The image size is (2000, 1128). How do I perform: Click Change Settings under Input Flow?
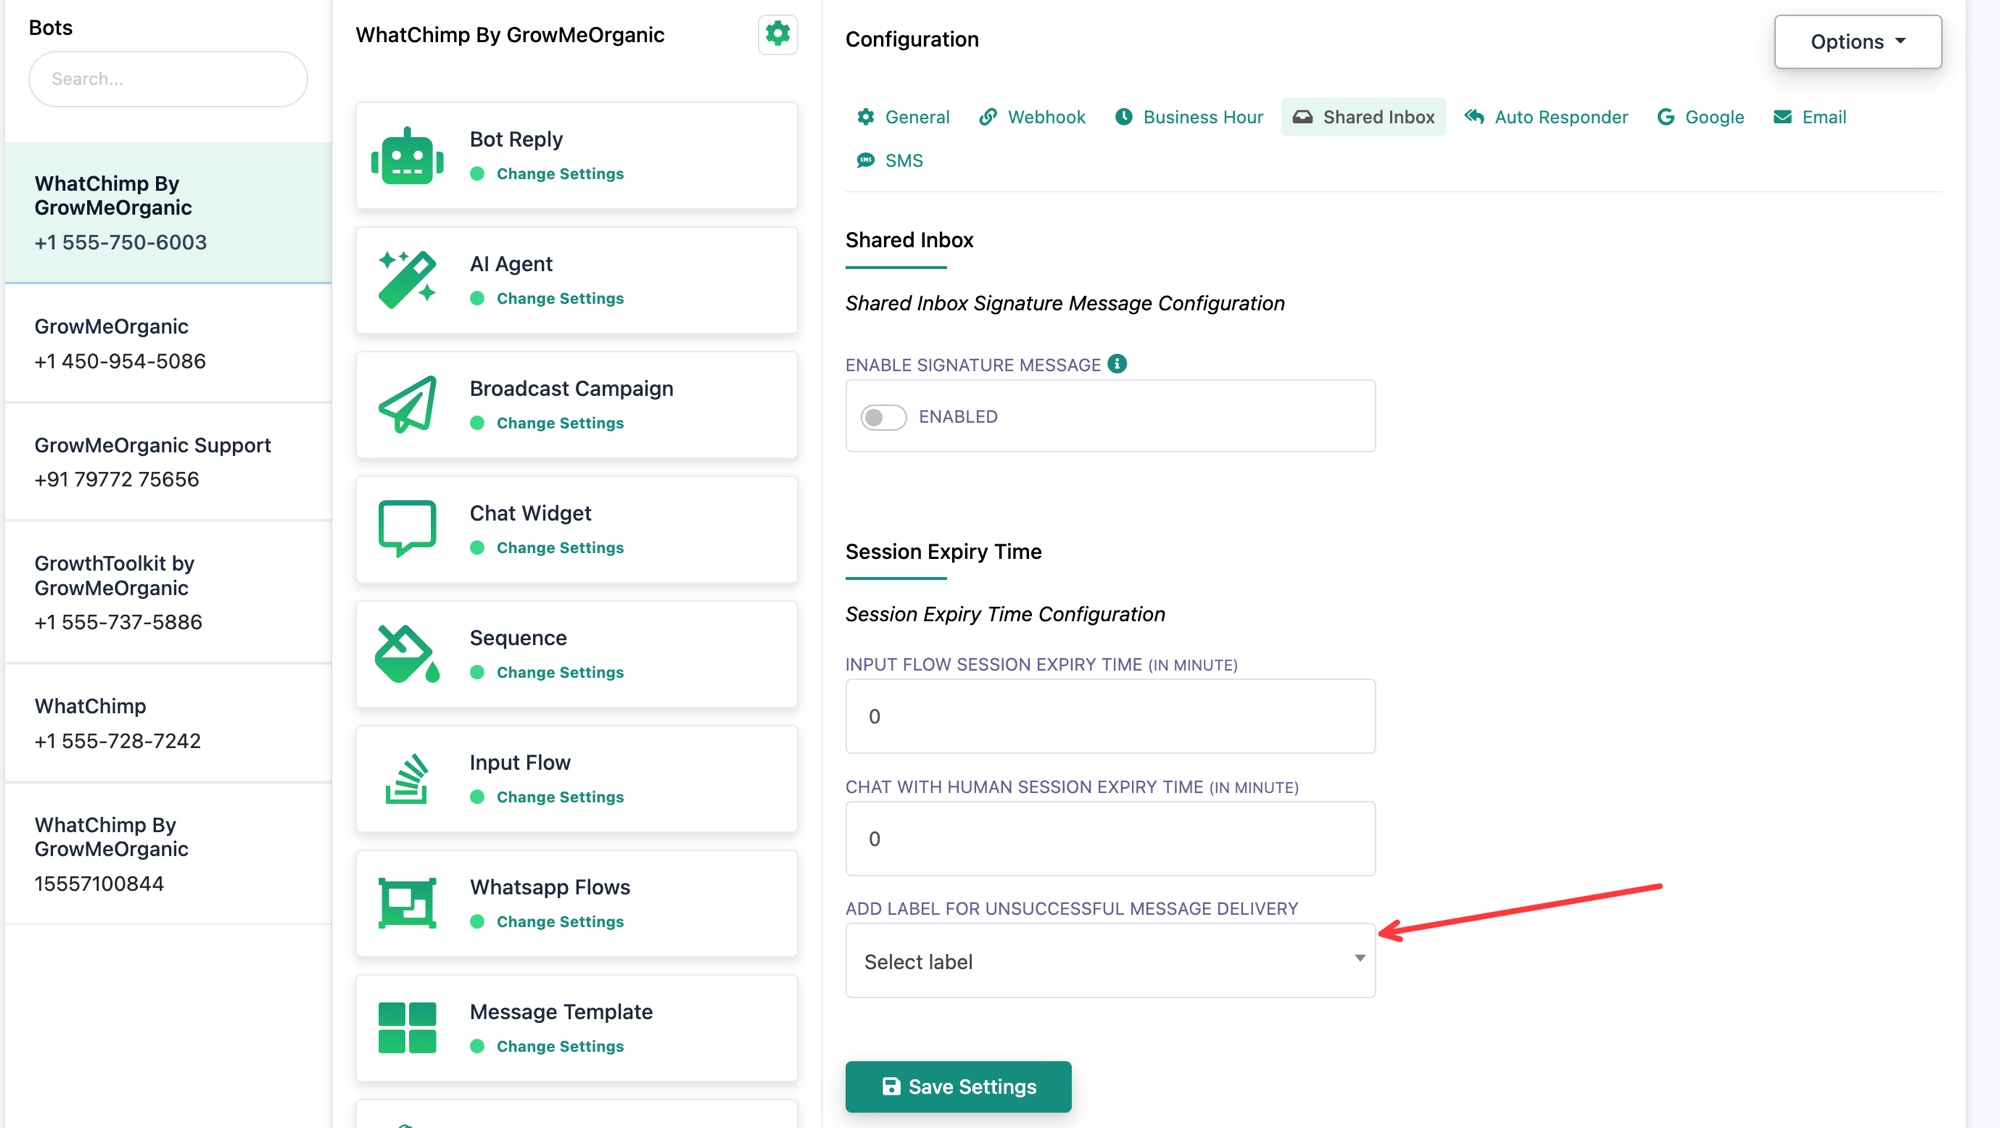560,797
